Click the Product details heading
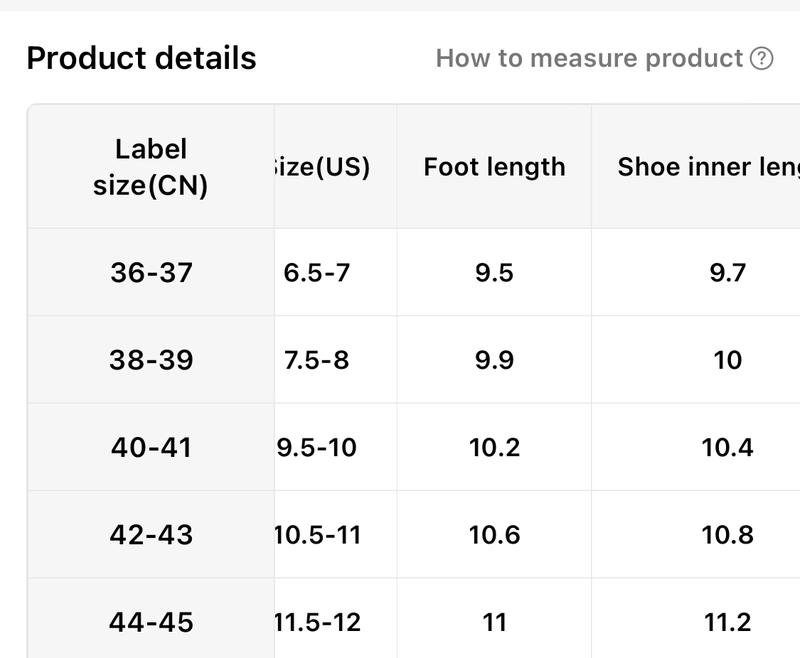Image resolution: width=800 pixels, height=658 pixels. click(141, 59)
